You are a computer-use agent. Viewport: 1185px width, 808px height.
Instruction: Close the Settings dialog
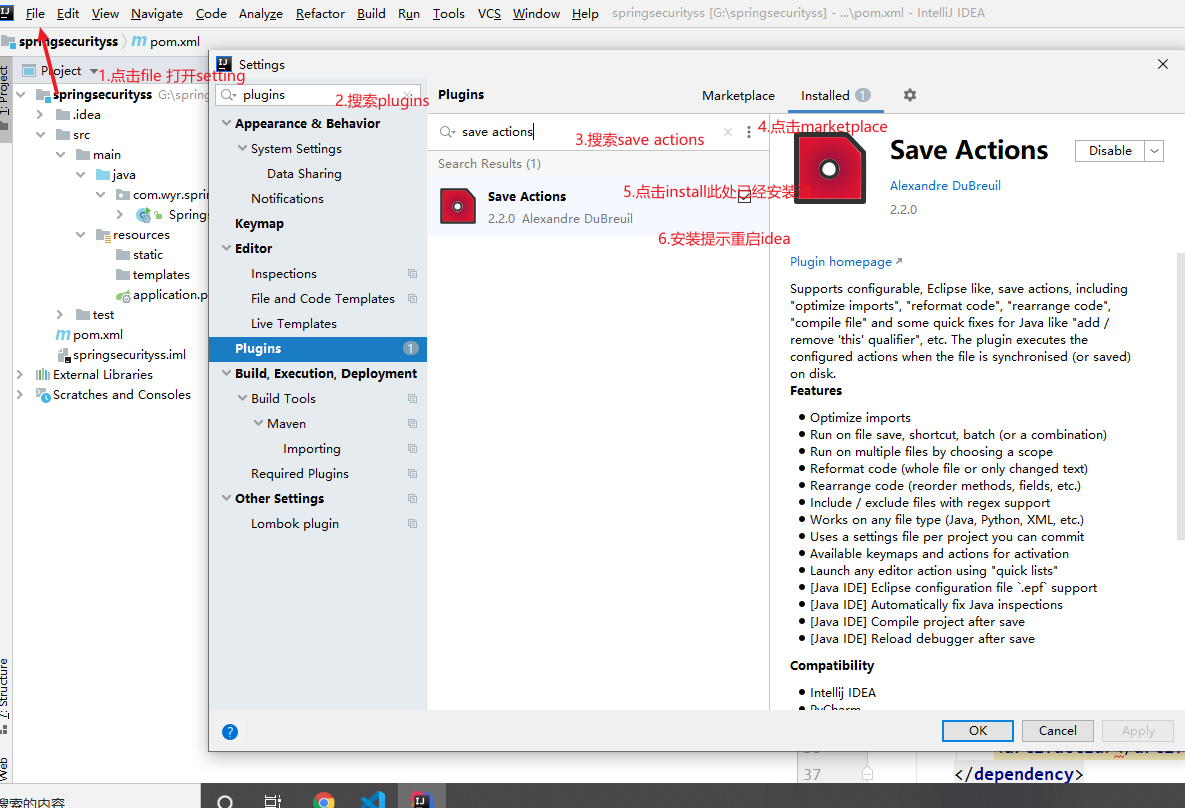pos(1162,64)
